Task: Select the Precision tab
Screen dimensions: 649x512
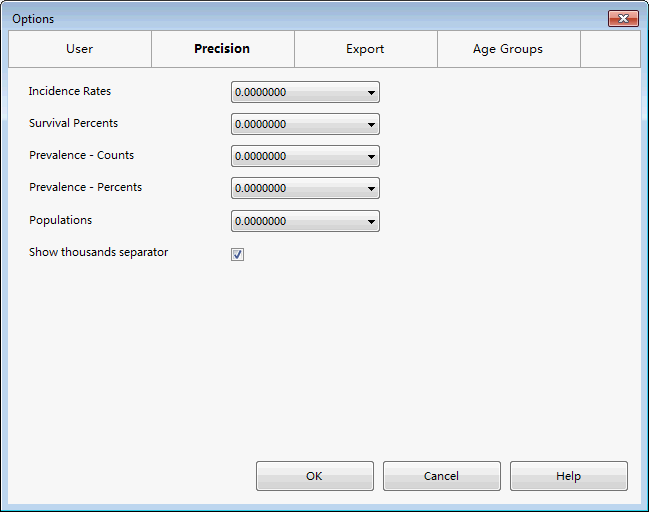Action: [x=222, y=49]
